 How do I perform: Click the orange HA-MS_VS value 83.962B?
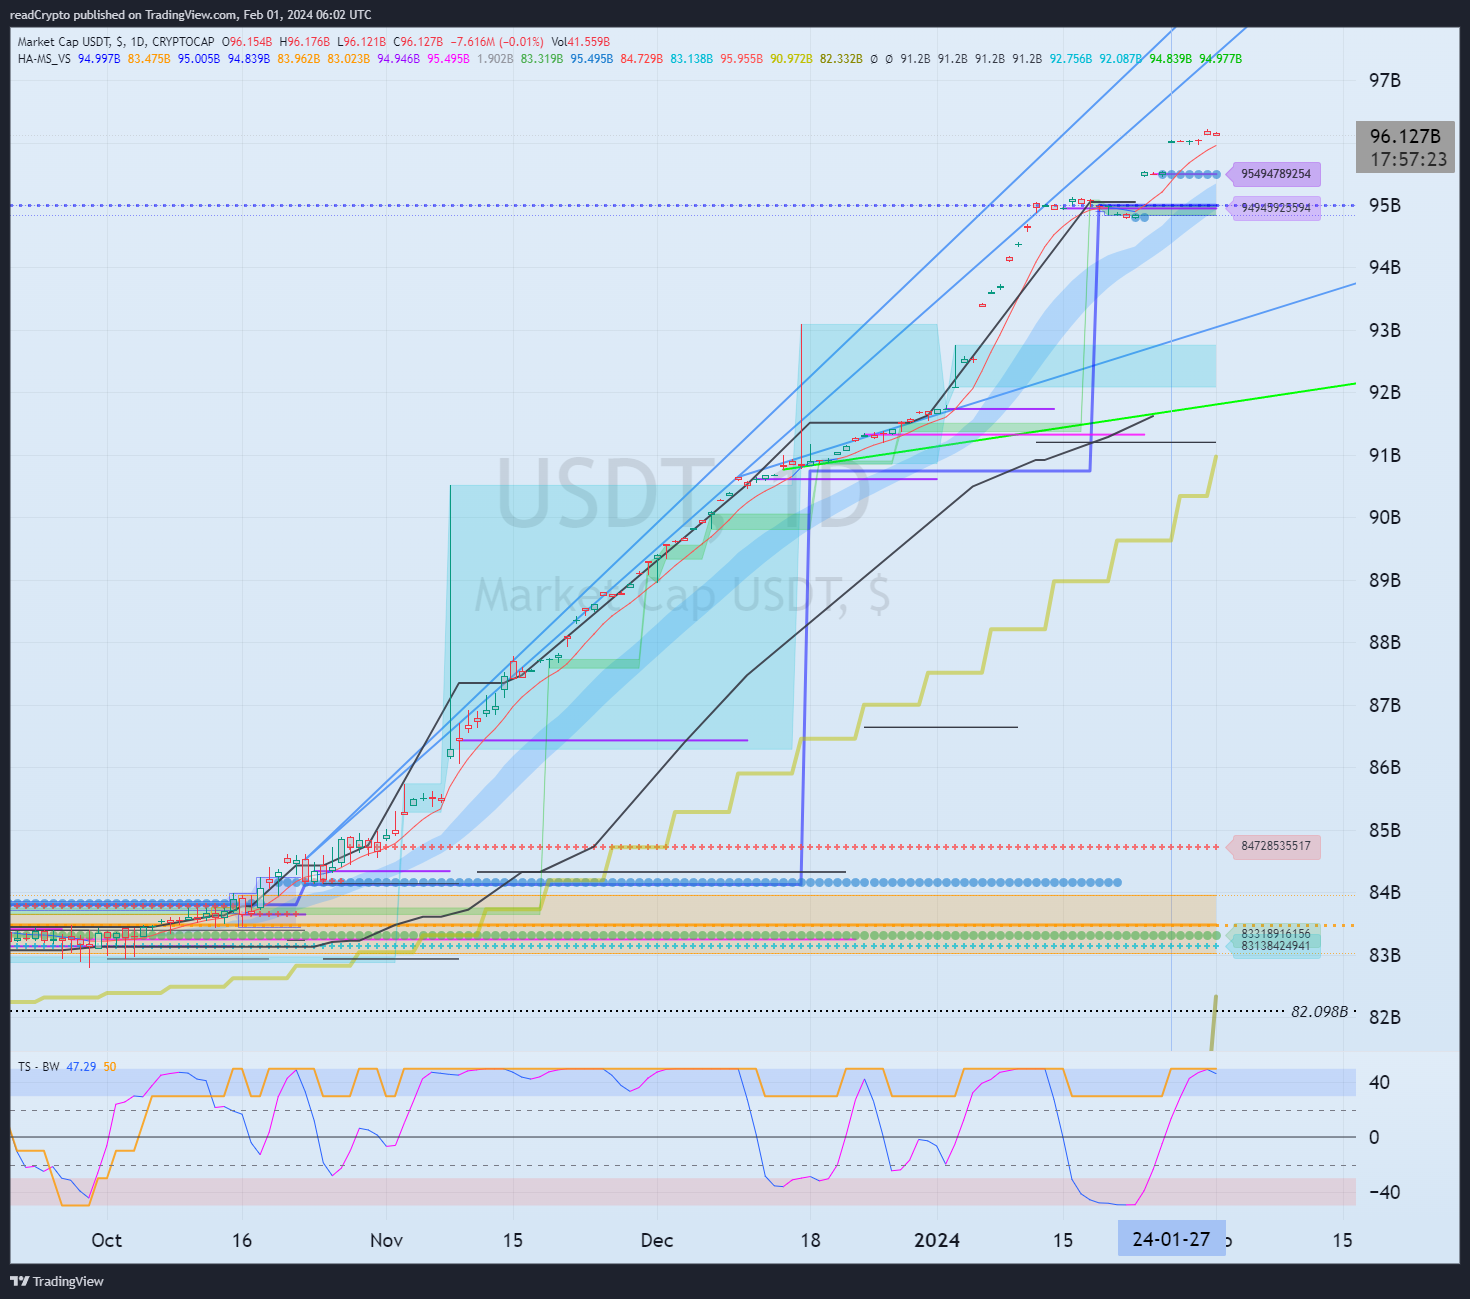point(299,59)
